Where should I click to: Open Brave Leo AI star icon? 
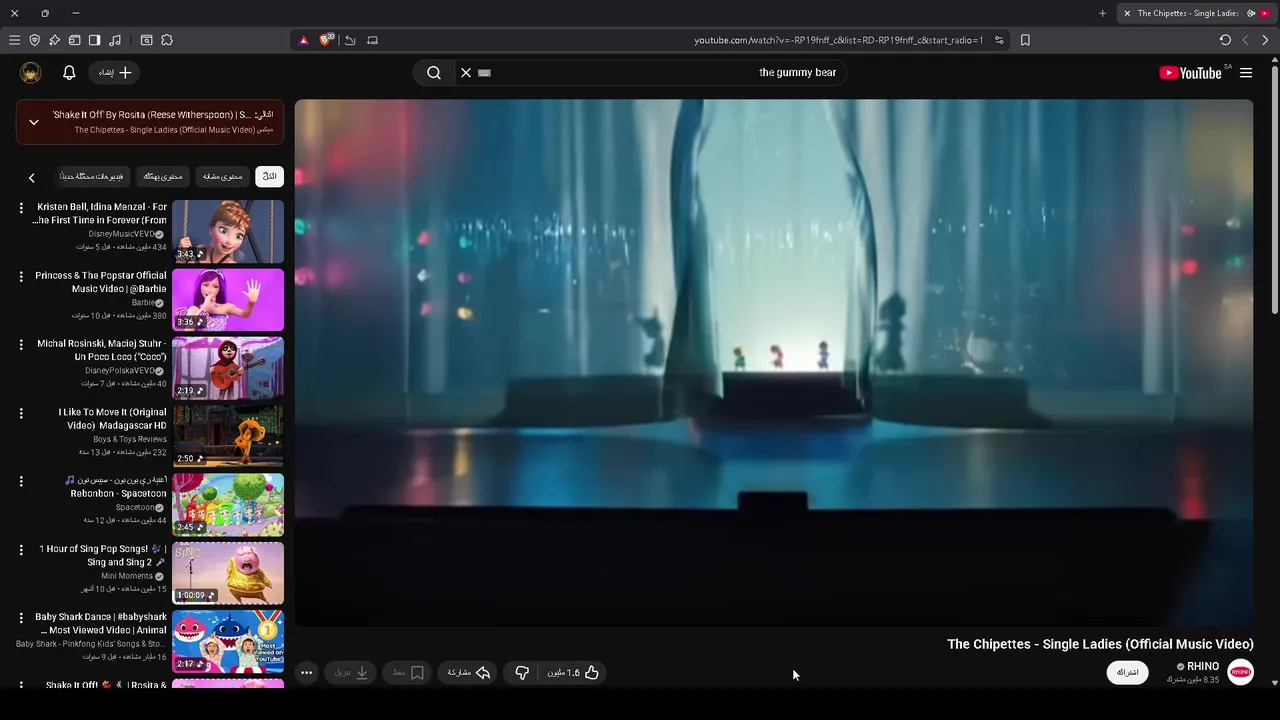point(54,40)
